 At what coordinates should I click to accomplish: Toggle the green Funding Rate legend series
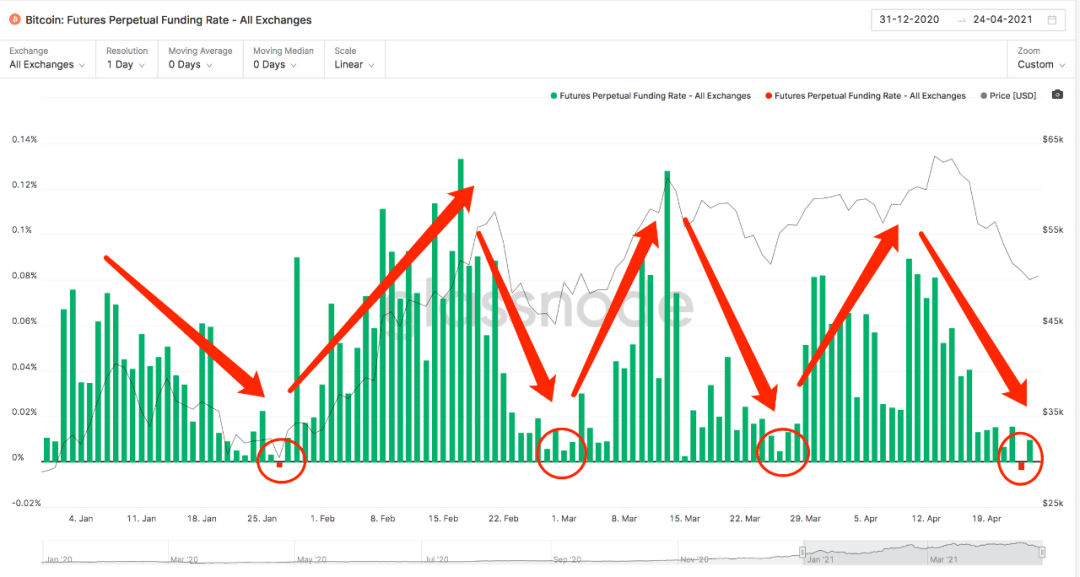(x=651, y=96)
